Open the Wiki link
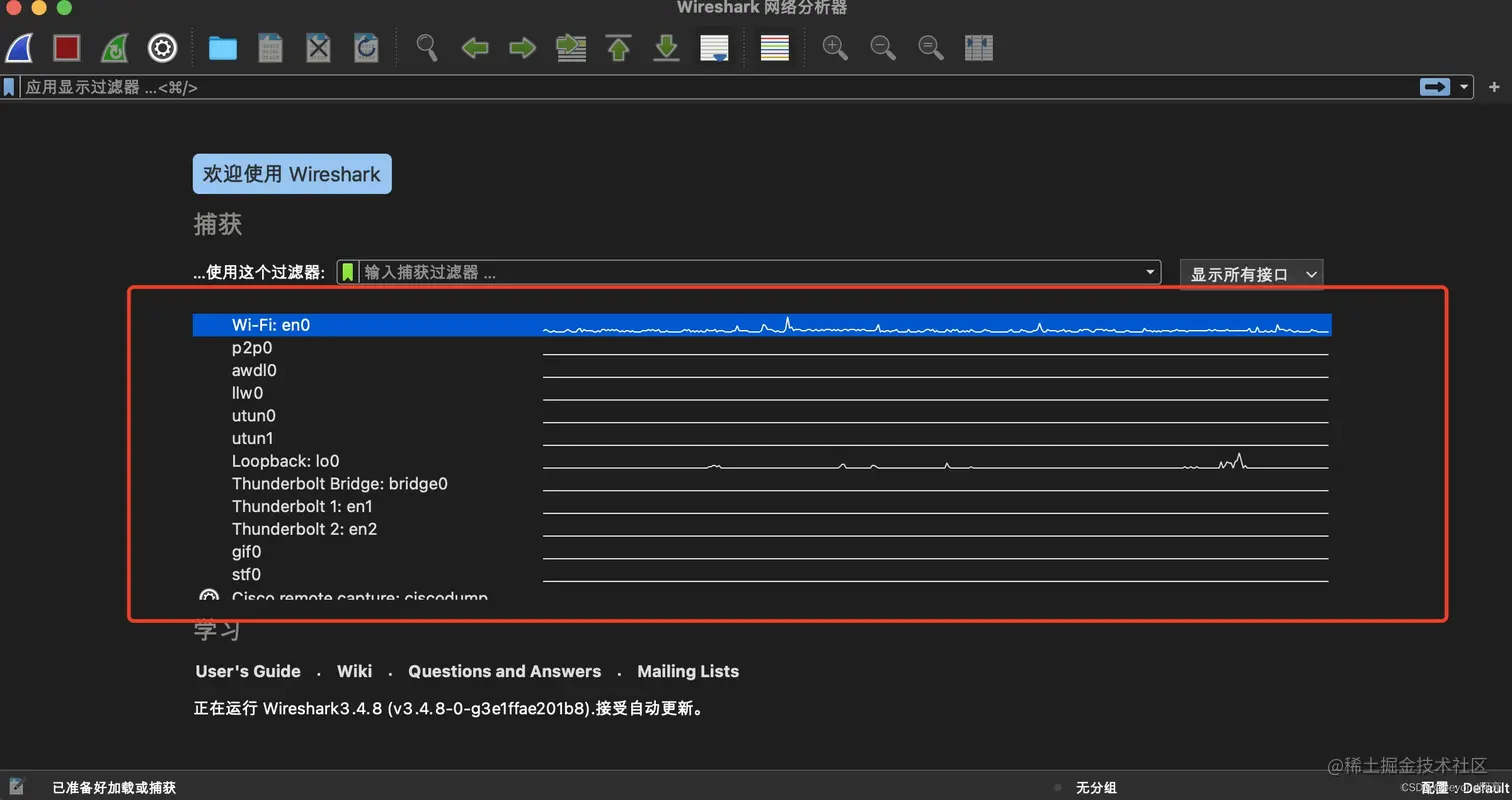This screenshot has height=800, width=1512. pos(354,671)
